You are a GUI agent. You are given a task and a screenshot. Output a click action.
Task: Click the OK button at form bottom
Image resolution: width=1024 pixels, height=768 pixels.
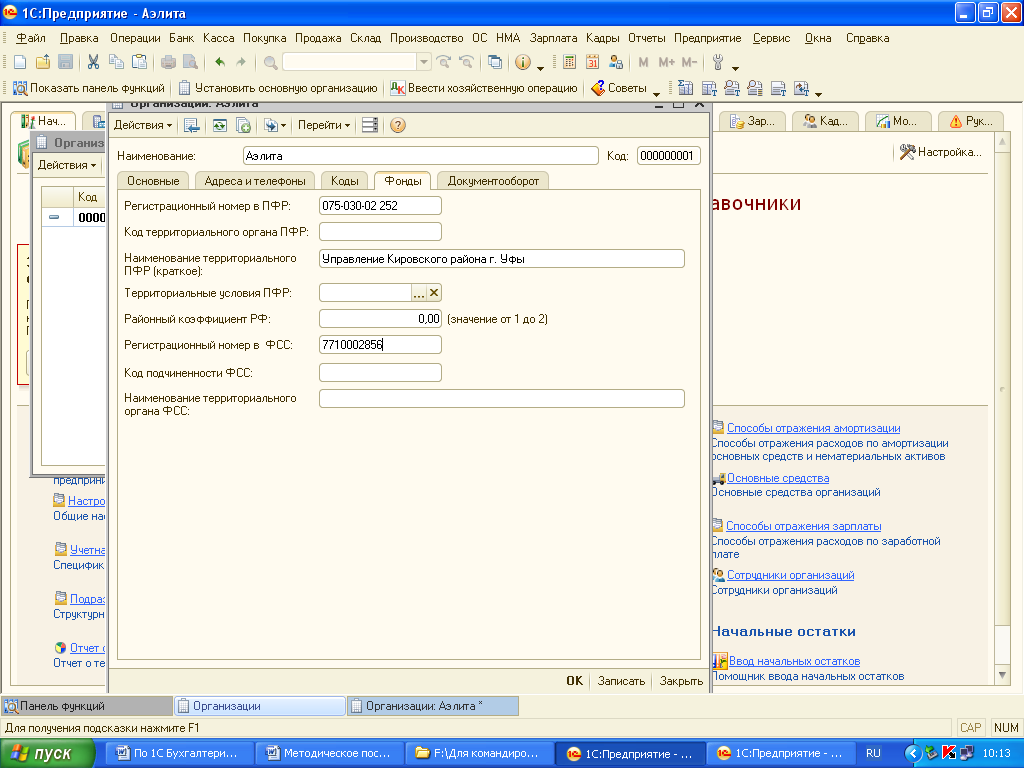pos(574,681)
